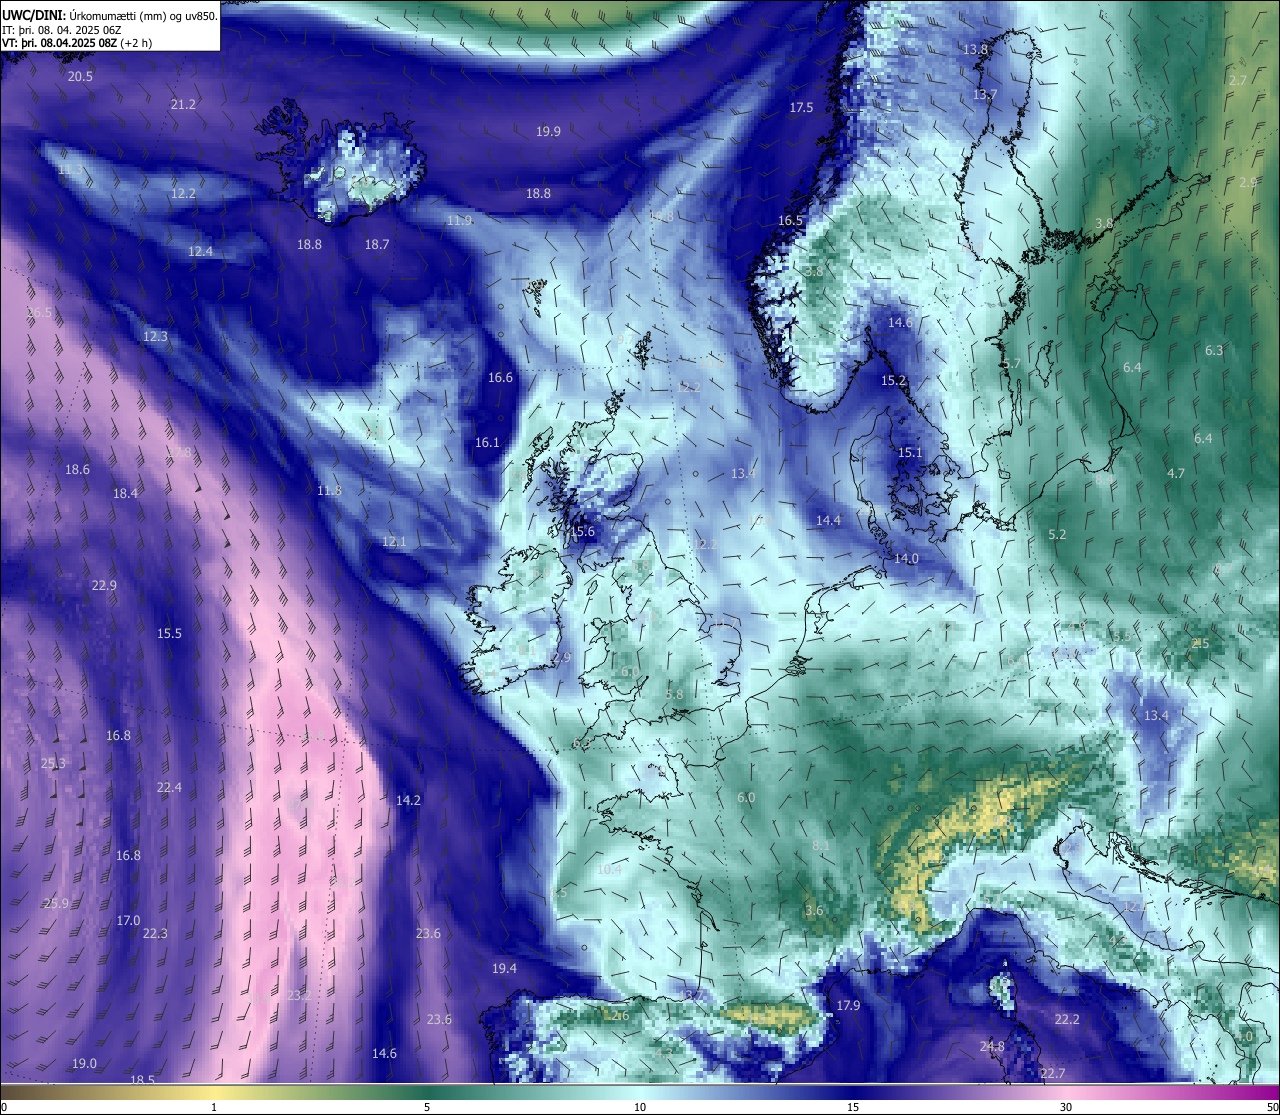This screenshot has width=1280, height=1115.
Task: Click the UWC/DINI Úrkomumætti title text
Action: point(110,15)
